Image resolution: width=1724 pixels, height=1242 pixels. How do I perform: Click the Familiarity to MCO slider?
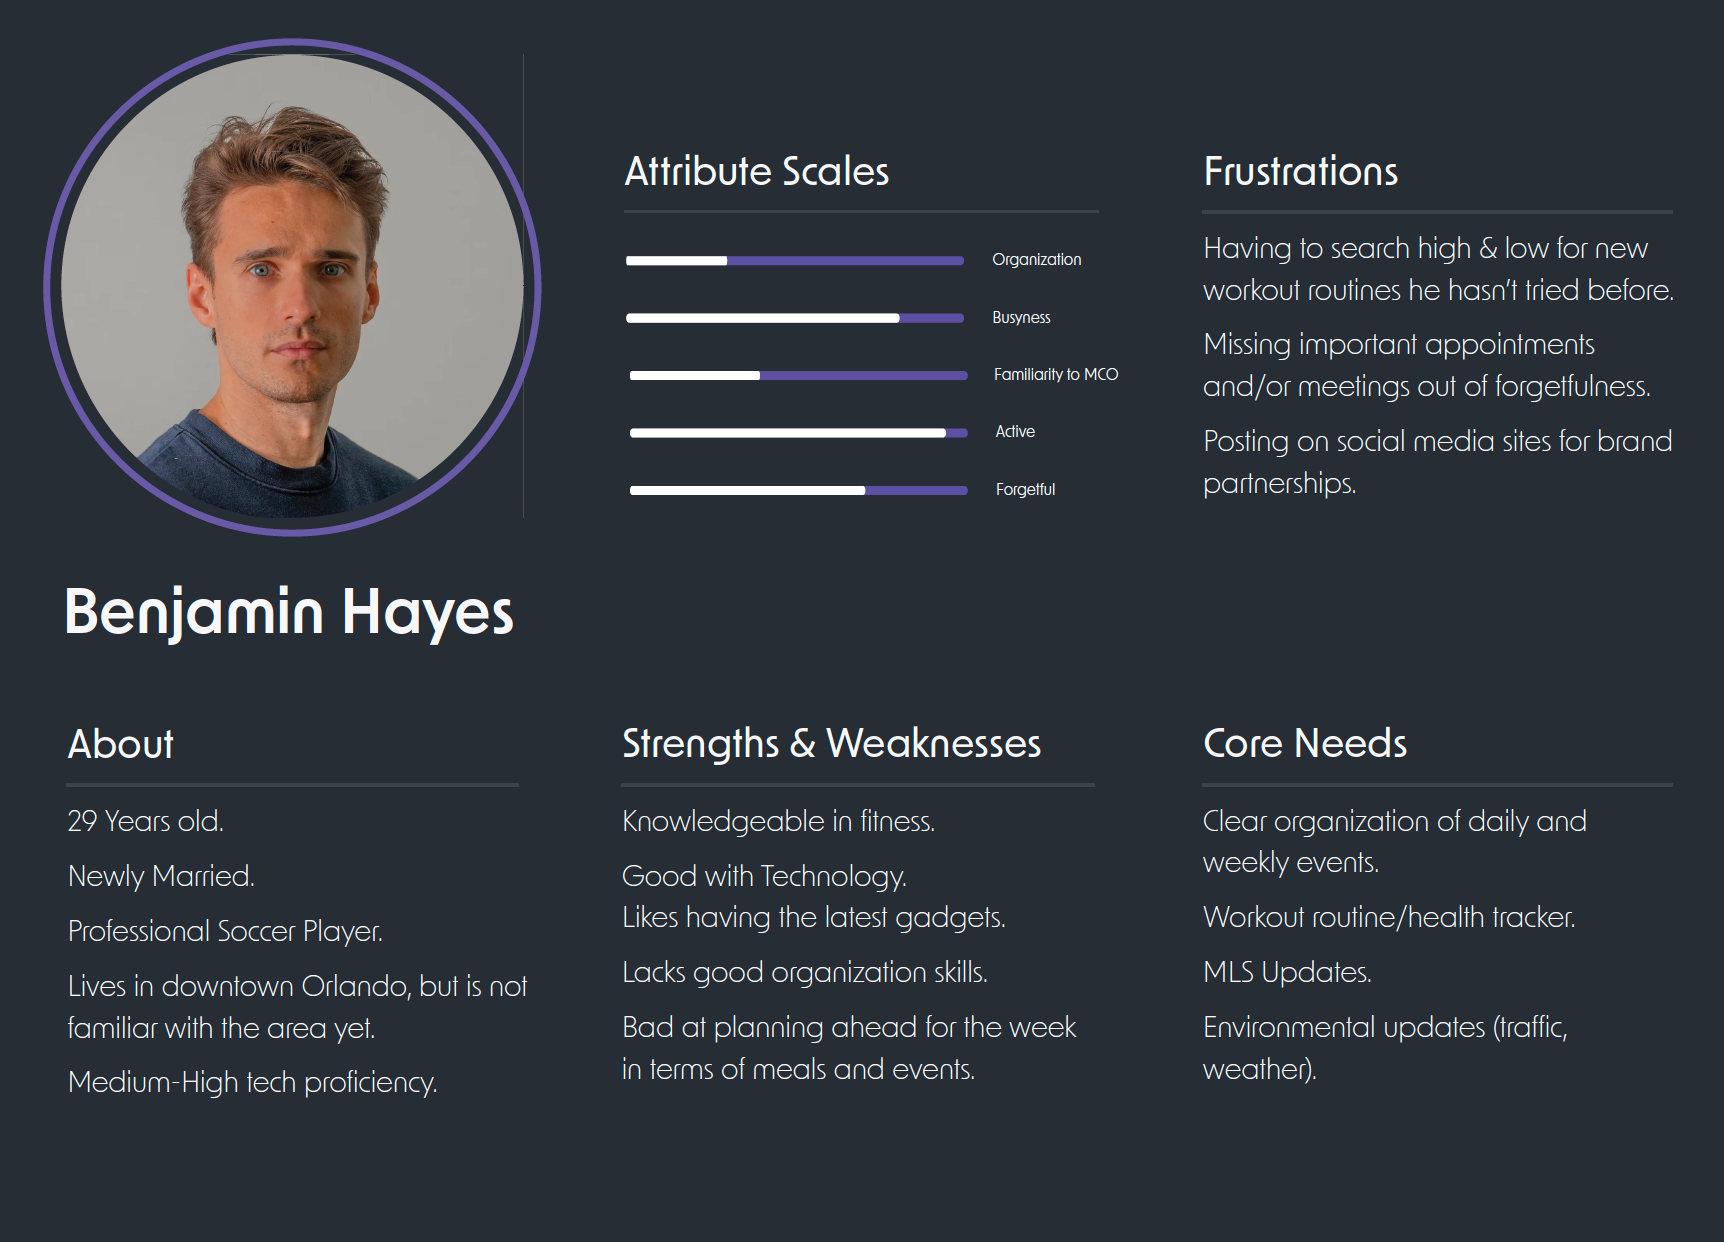point(798,376)
